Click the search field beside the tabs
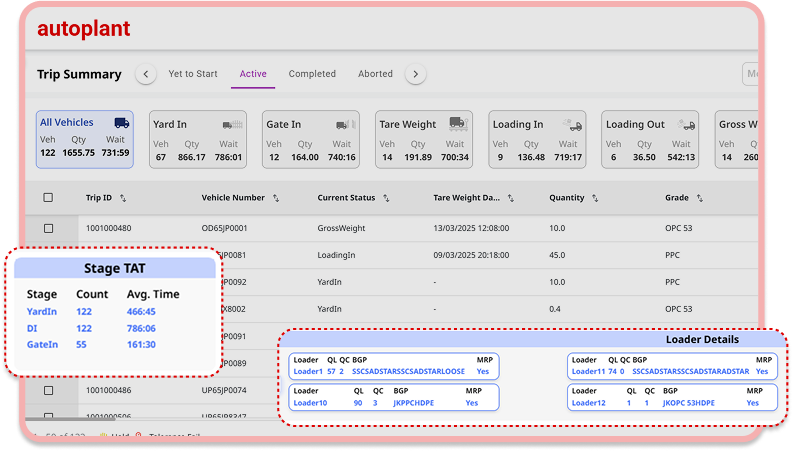Screen dimensions: 793x451 749,74
